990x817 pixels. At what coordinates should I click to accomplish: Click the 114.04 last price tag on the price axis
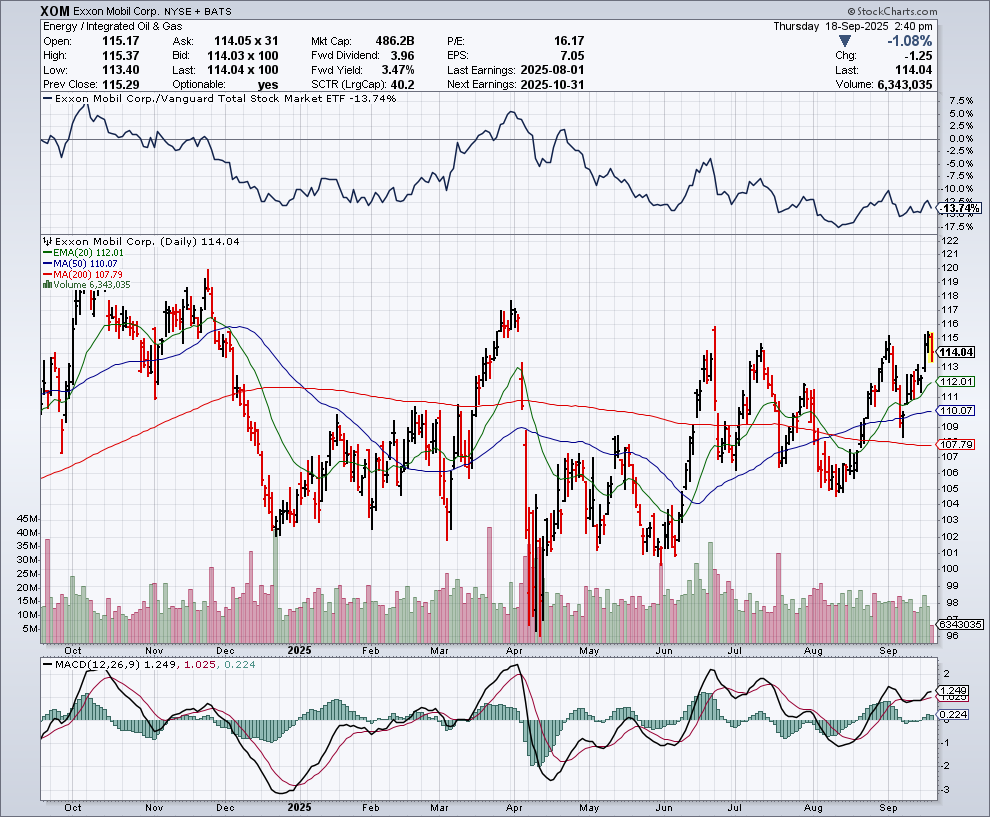pyautogui.click(x=957, y=352)
